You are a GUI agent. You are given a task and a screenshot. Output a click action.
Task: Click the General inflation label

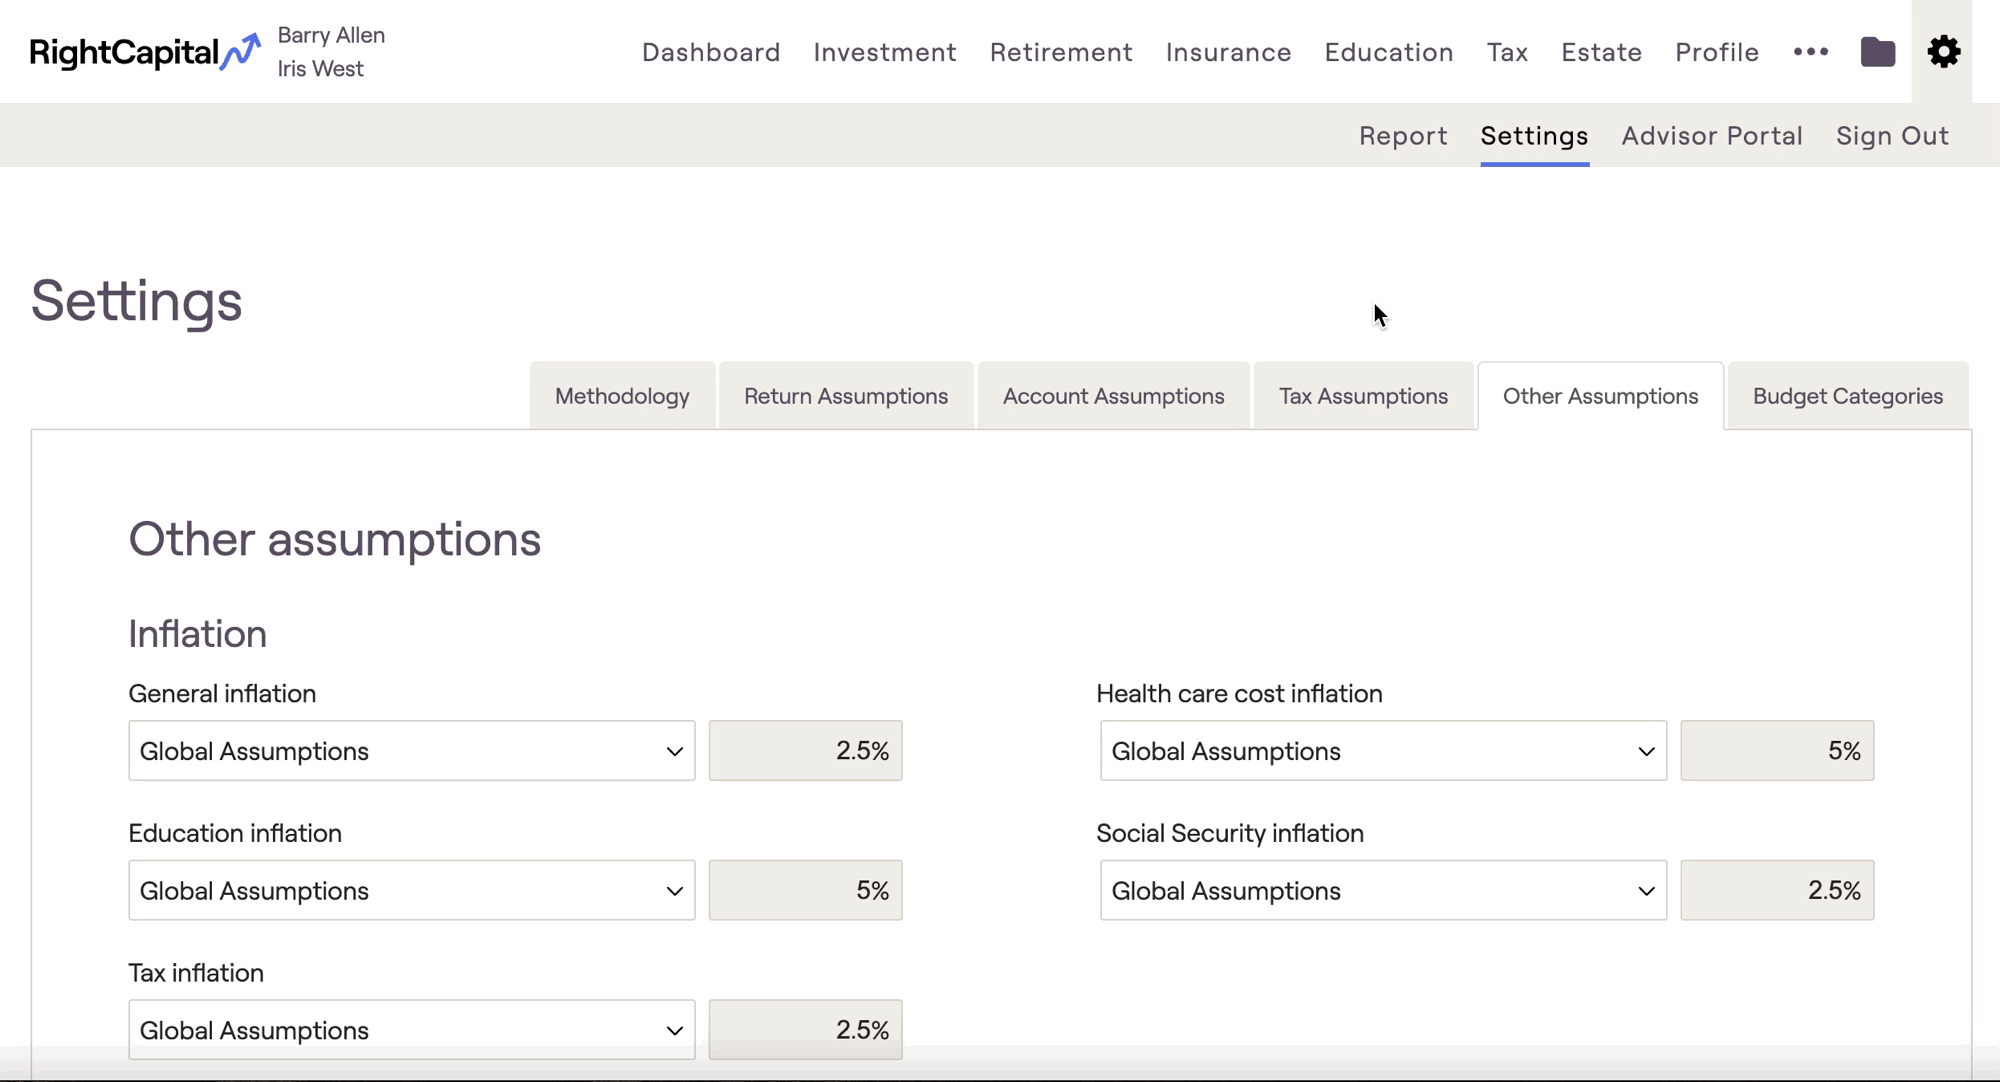(x=222, y=693)
